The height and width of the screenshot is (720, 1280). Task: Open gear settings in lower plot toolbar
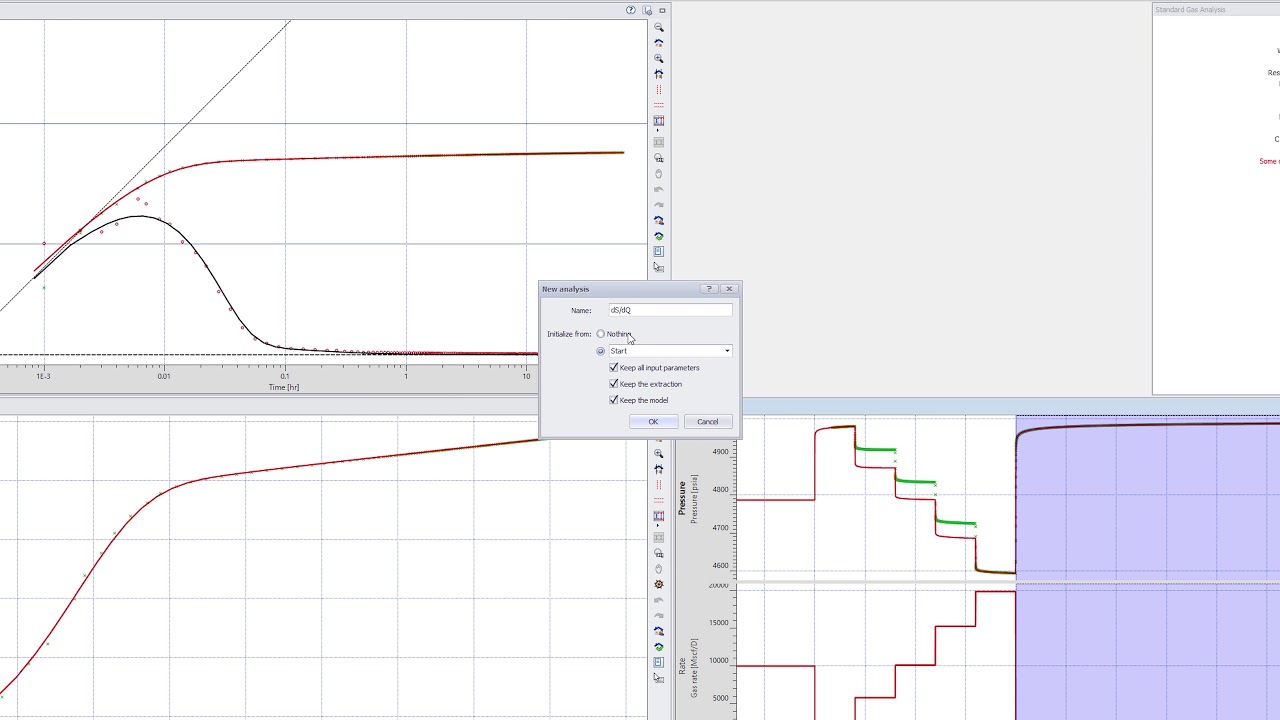point(658,584)
